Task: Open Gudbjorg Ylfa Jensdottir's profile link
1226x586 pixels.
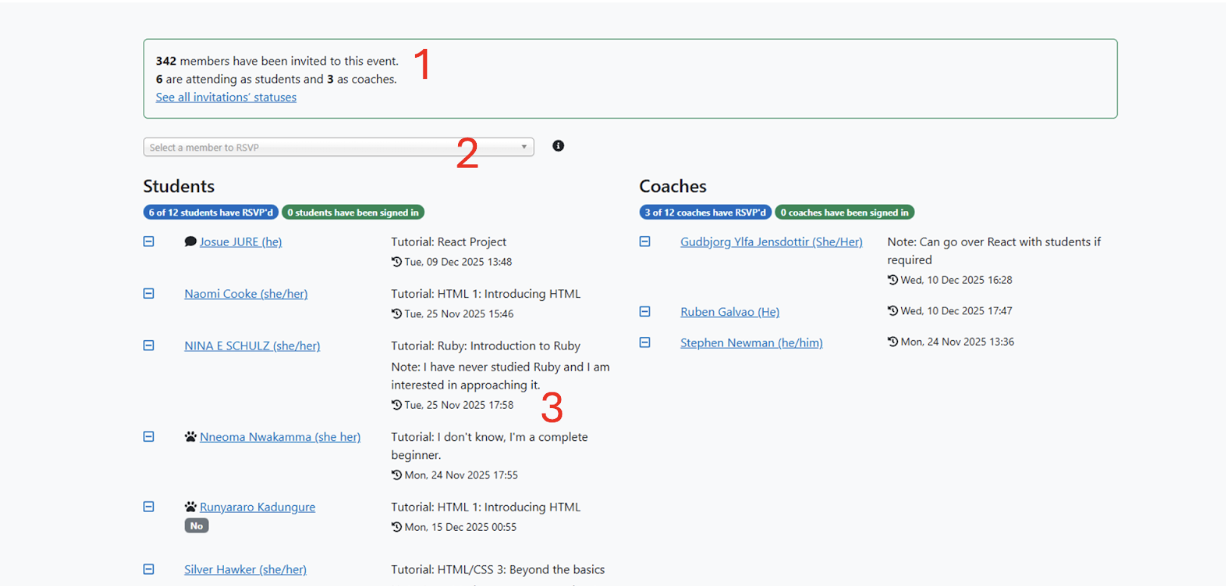Action: coord(771,242)
